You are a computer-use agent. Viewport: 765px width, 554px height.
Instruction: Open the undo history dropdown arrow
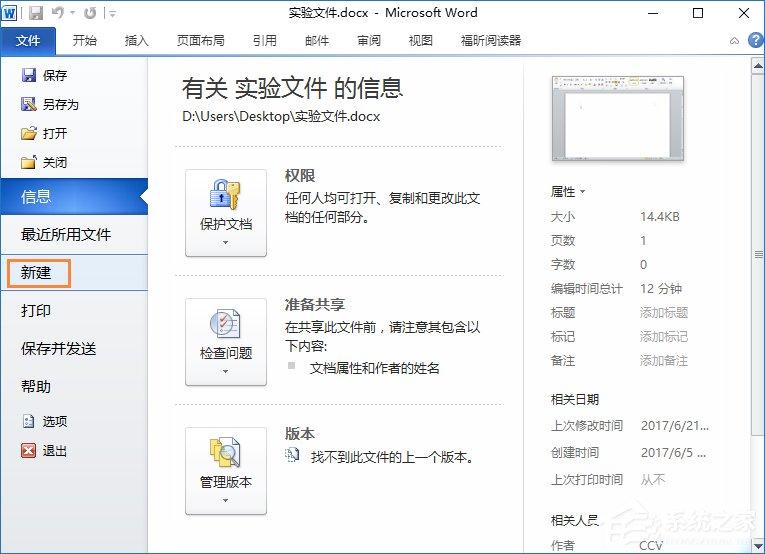(x=72, y=13)
